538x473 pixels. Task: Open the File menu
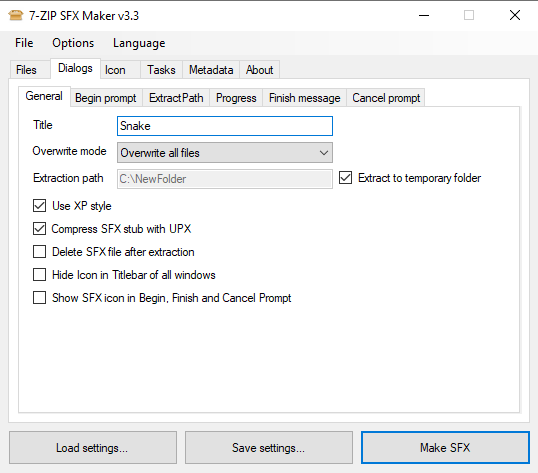pyautogui.click(x=24, y=43)
